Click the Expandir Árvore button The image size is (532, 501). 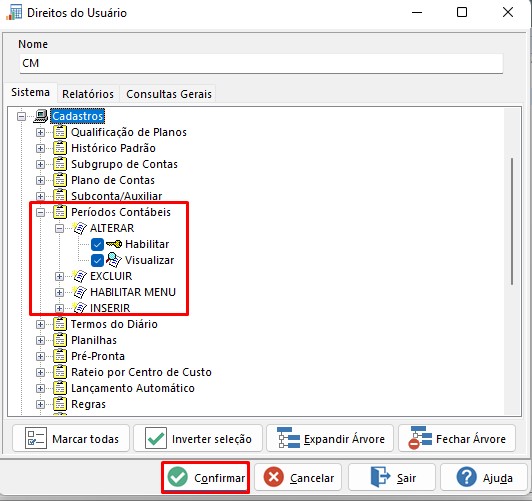[330, 439]
